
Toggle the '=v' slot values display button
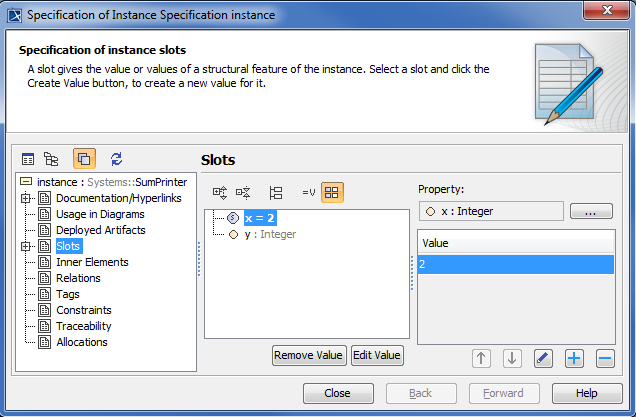[x=308, y=192]
